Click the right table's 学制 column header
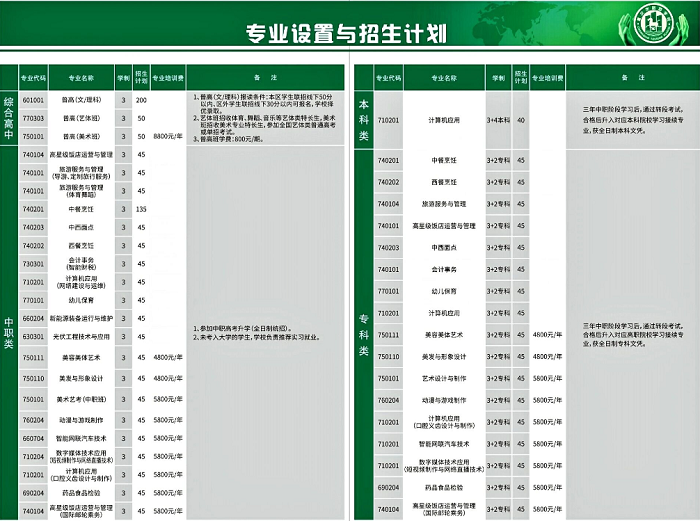700x521 pixels. pyautogui.click(x=498, y=77)
